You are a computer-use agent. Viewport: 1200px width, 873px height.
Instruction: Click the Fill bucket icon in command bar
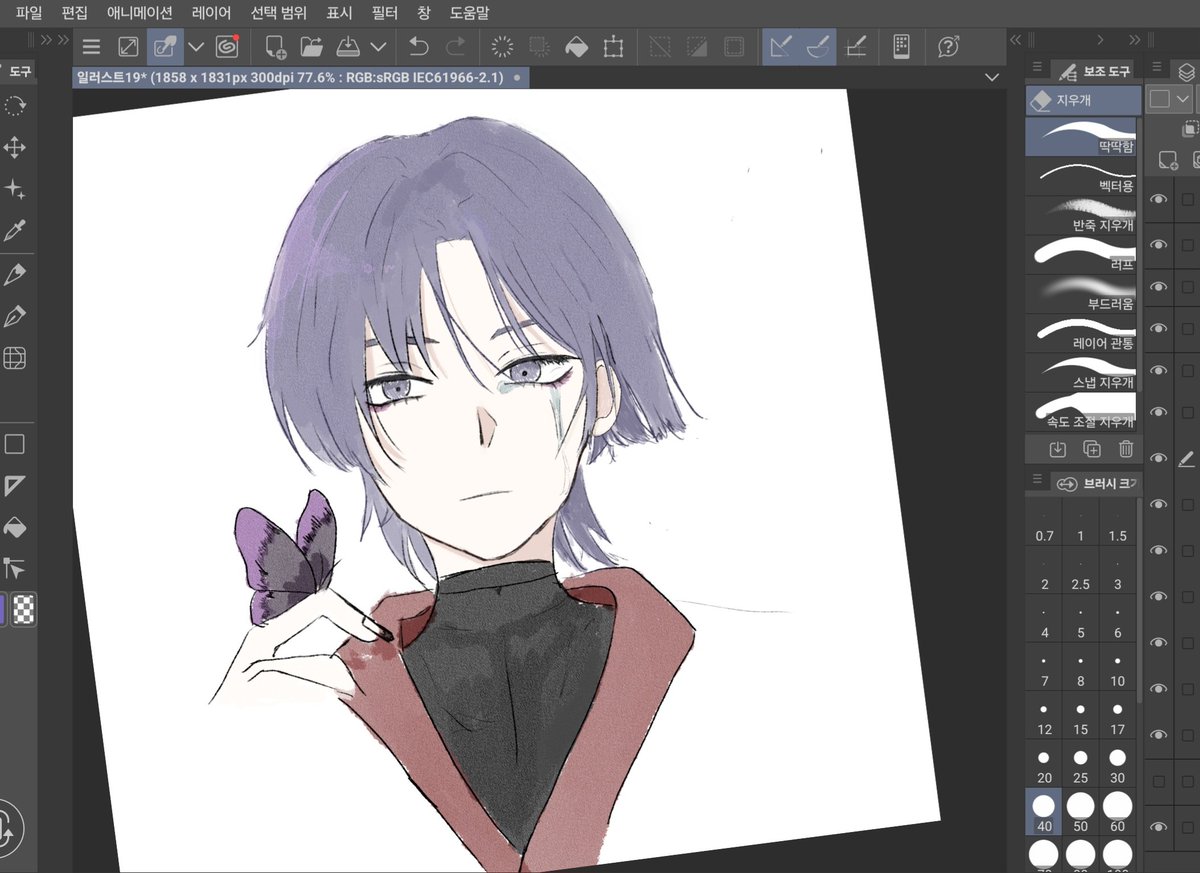pyautogui.click(x=577, y=47)
